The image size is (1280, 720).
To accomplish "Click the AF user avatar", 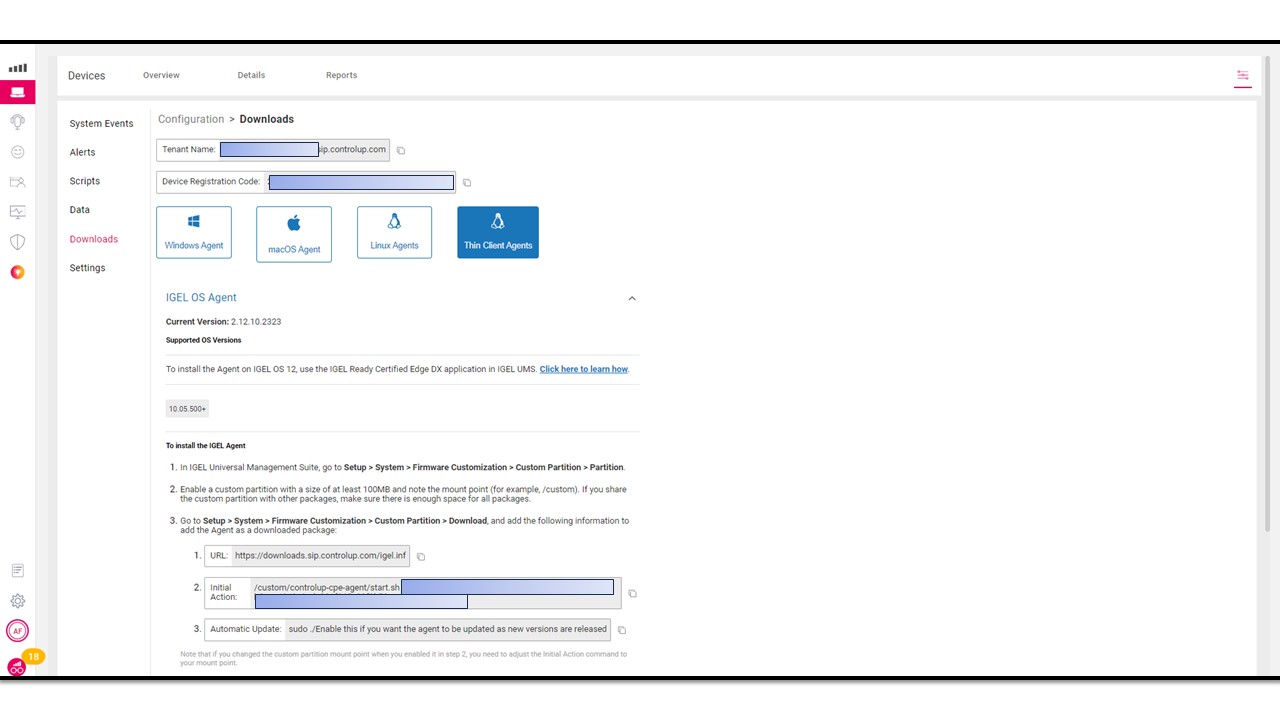I will pyautogui.click(x=17, y=631).
